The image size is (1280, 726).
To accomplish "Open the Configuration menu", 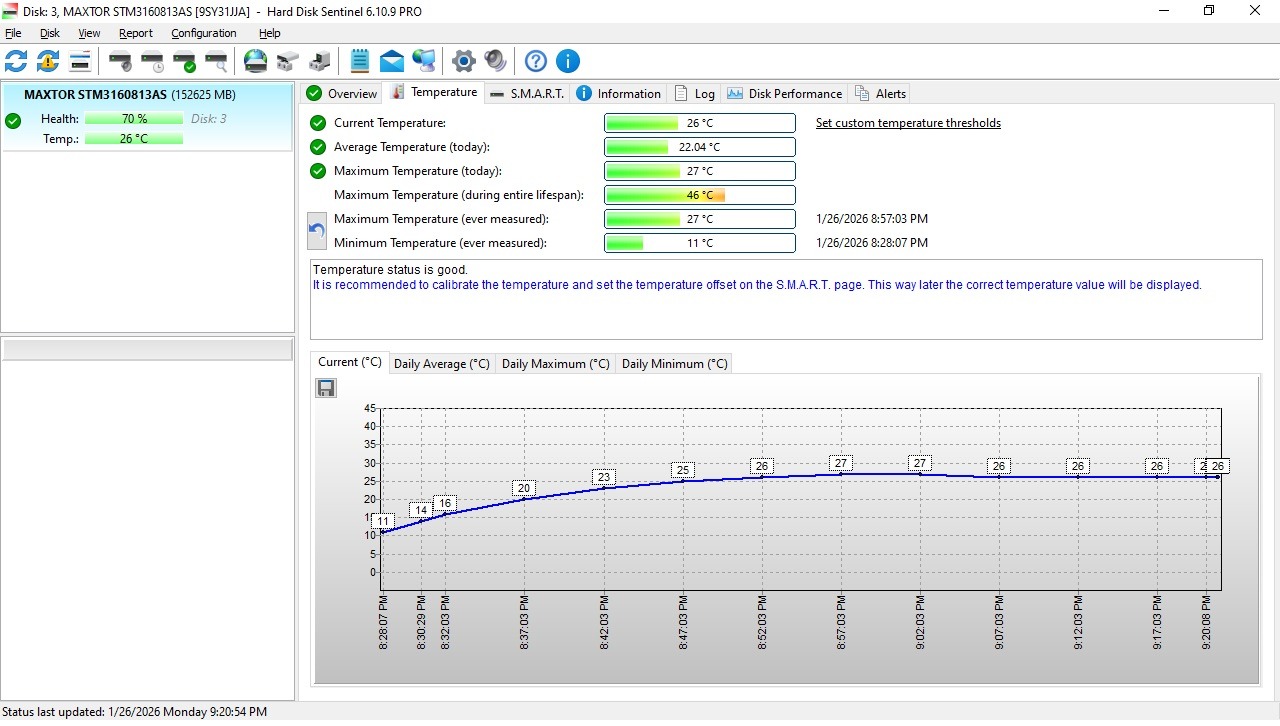I will (x=203, y=33).
